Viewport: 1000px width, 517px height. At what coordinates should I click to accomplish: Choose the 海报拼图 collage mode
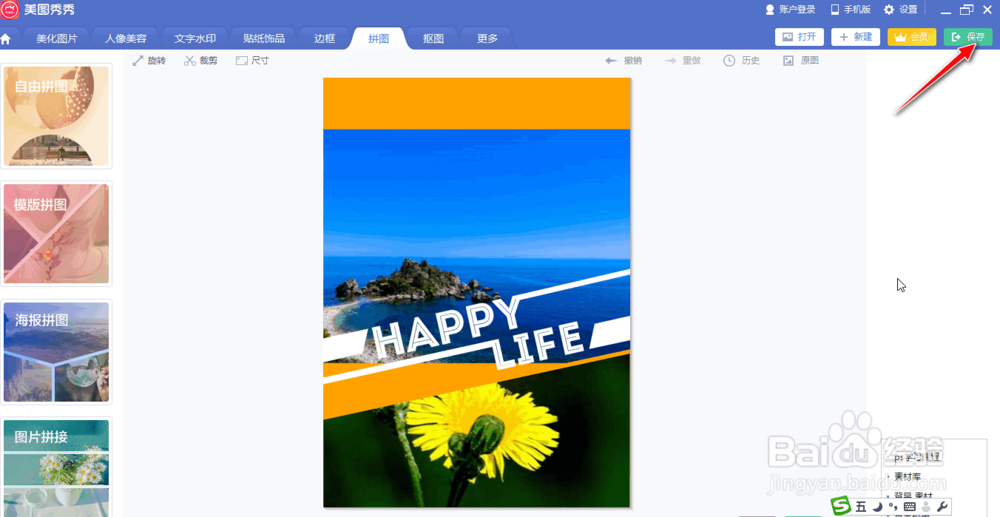coord(56,352)
